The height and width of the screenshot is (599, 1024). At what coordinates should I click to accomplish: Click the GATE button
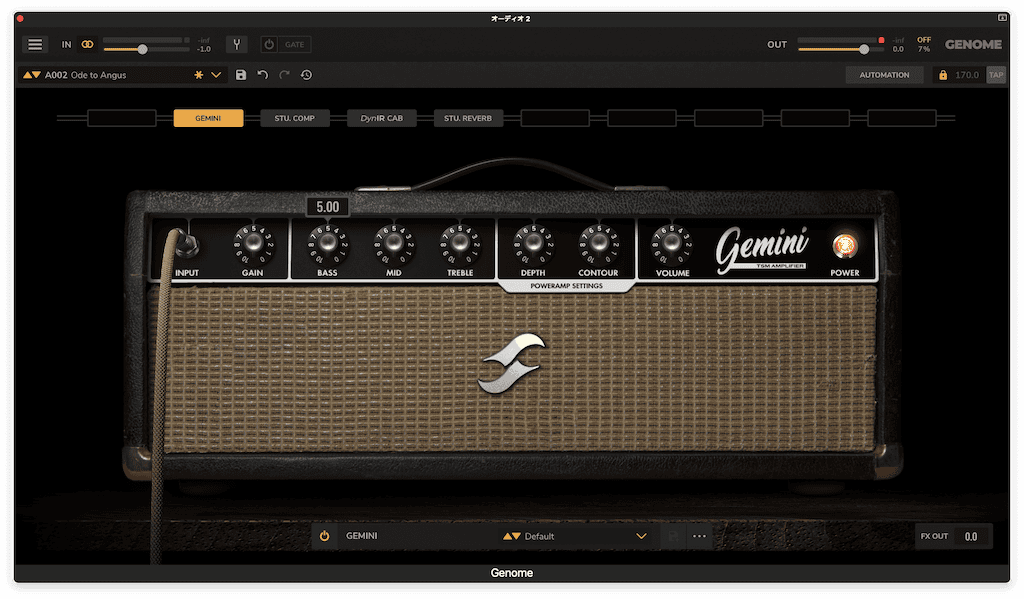click(x=295, y=44)
